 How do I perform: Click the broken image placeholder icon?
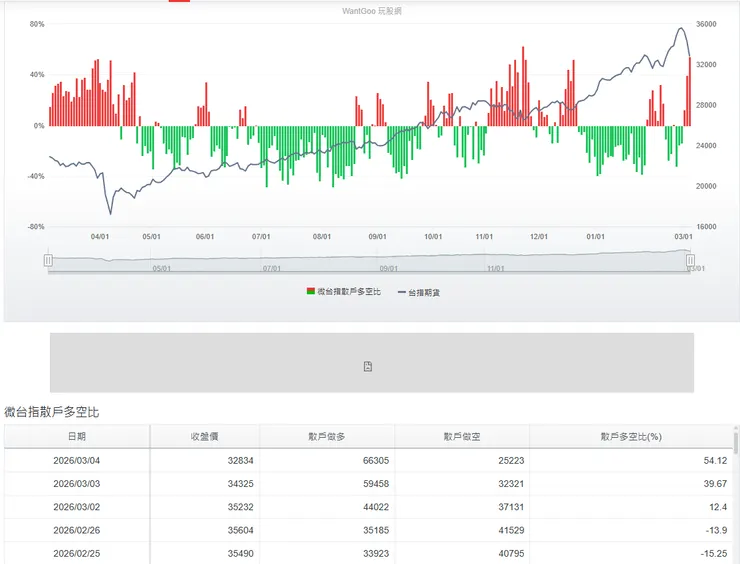(368, 366)
